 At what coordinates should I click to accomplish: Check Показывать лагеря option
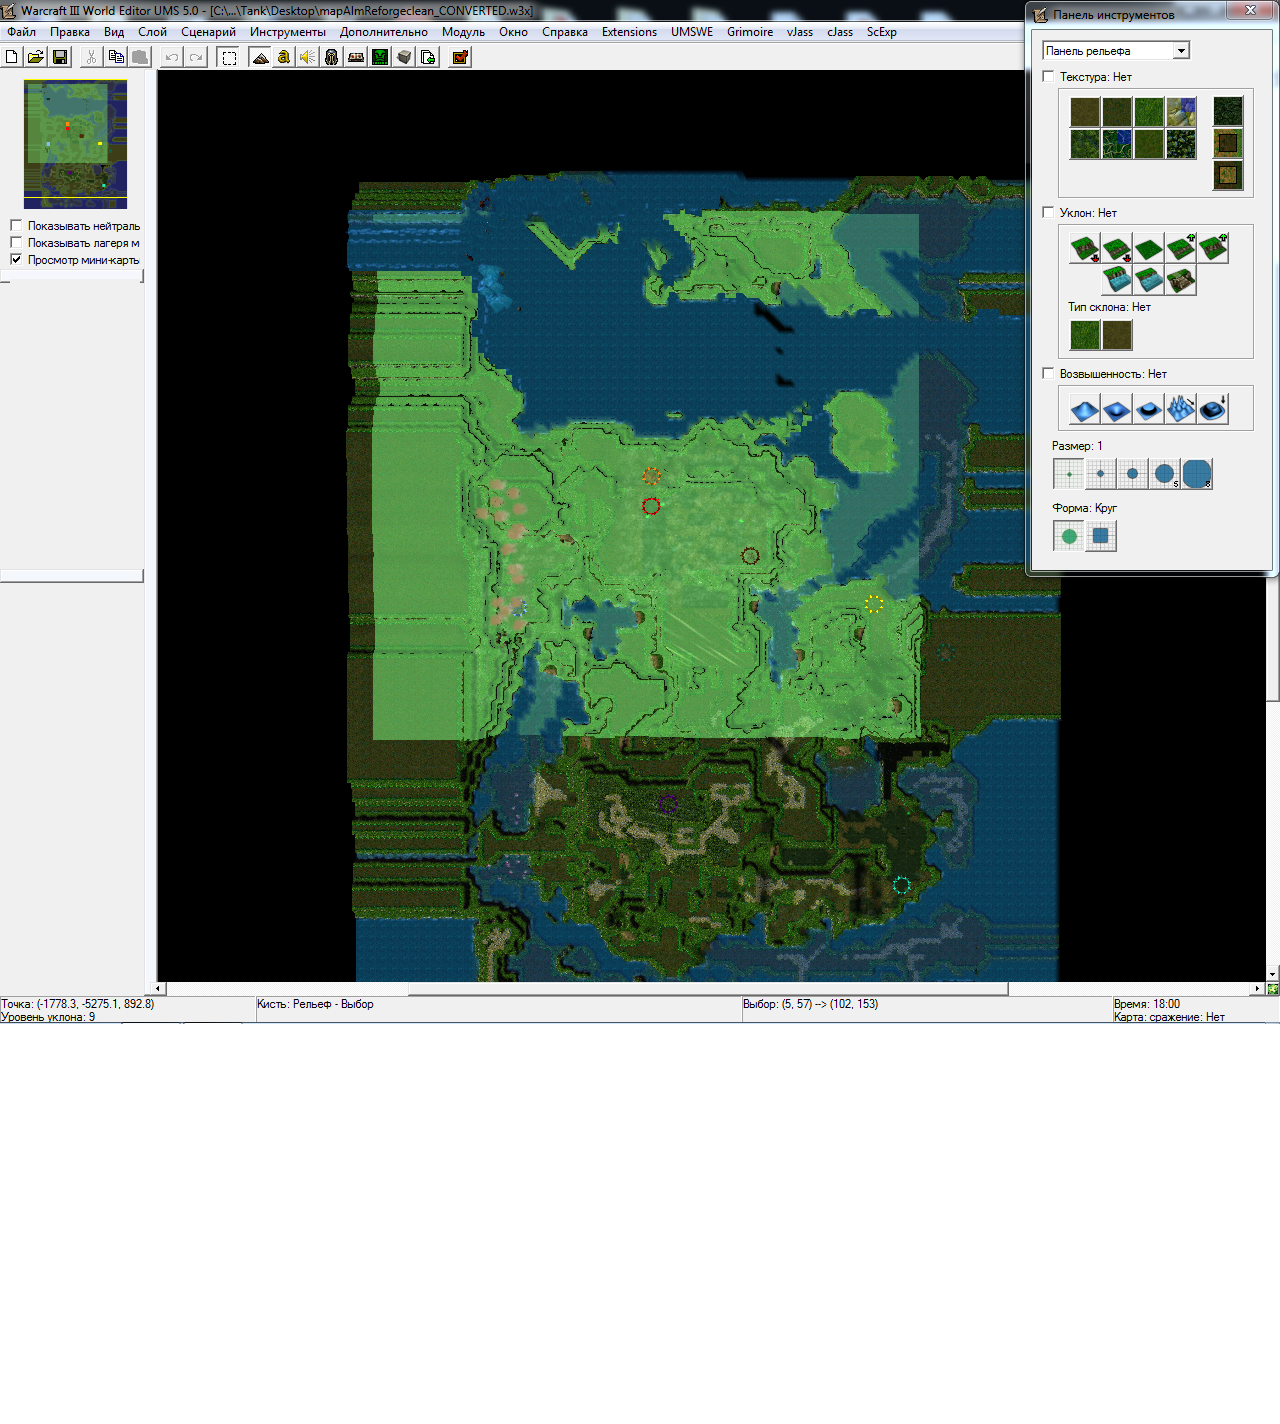point(16,243)
